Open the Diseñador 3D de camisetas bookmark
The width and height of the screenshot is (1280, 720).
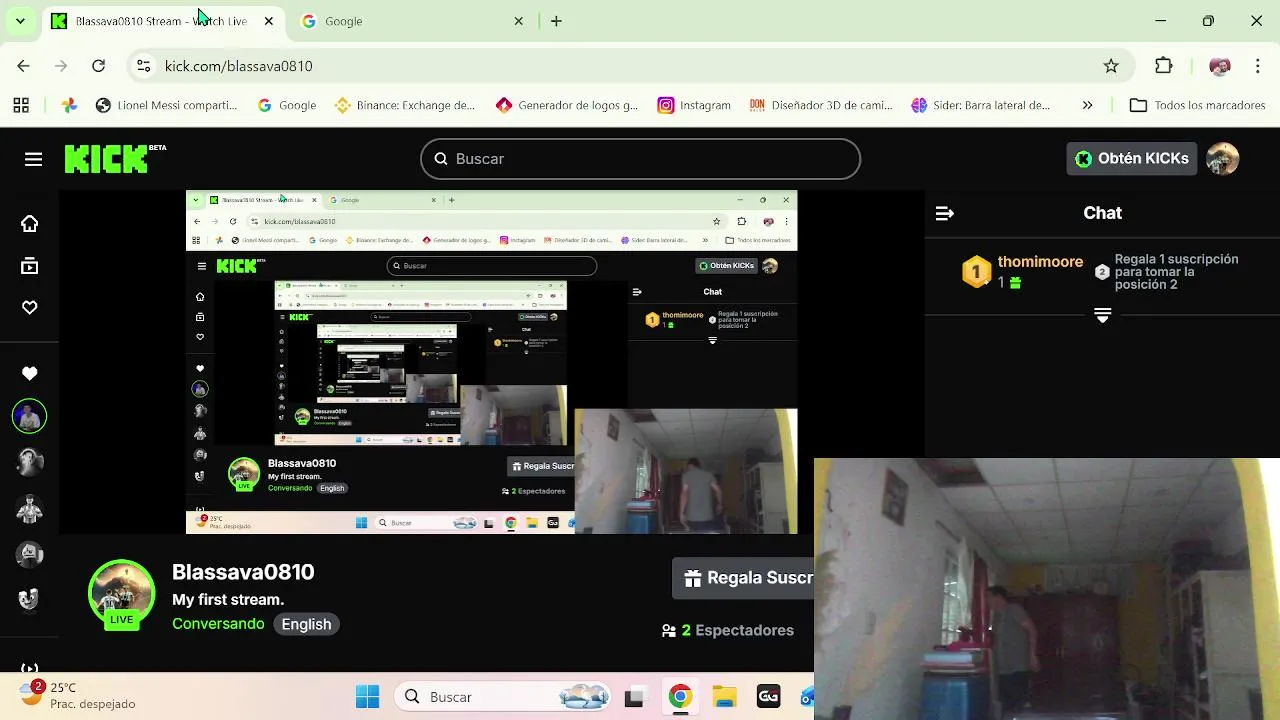pos(821,105)
